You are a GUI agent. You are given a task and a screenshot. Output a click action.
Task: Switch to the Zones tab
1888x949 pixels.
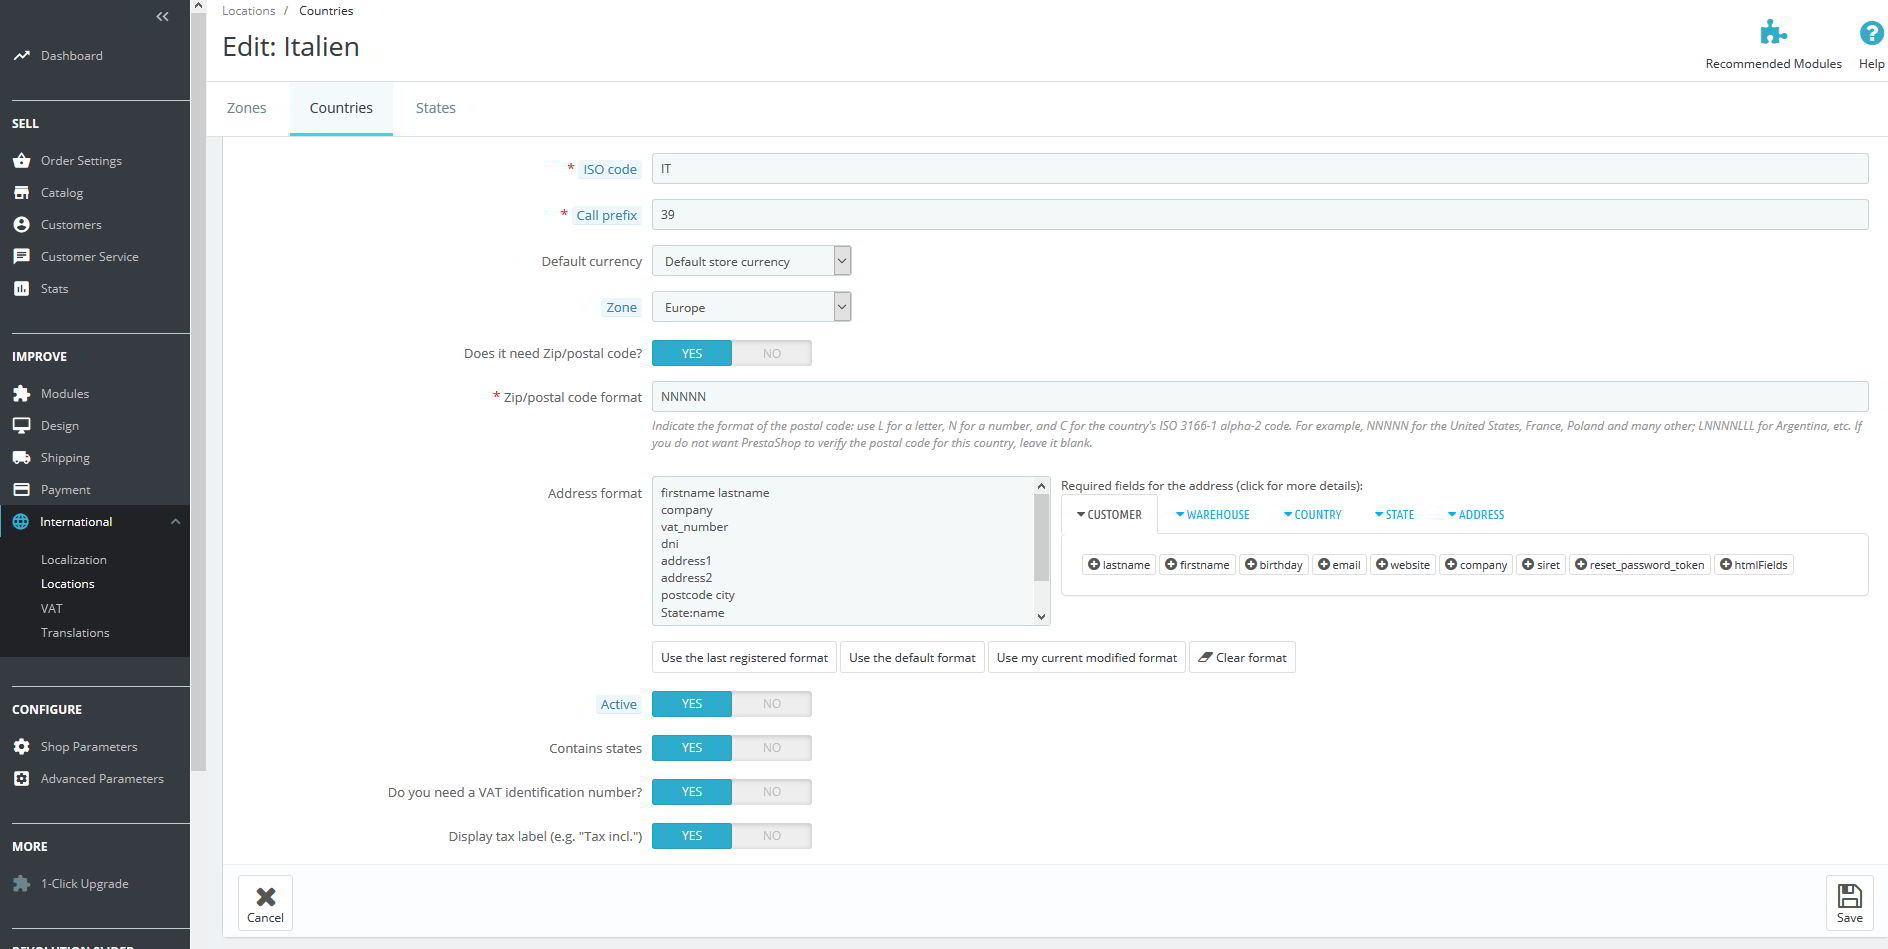[x=247, y=108]
